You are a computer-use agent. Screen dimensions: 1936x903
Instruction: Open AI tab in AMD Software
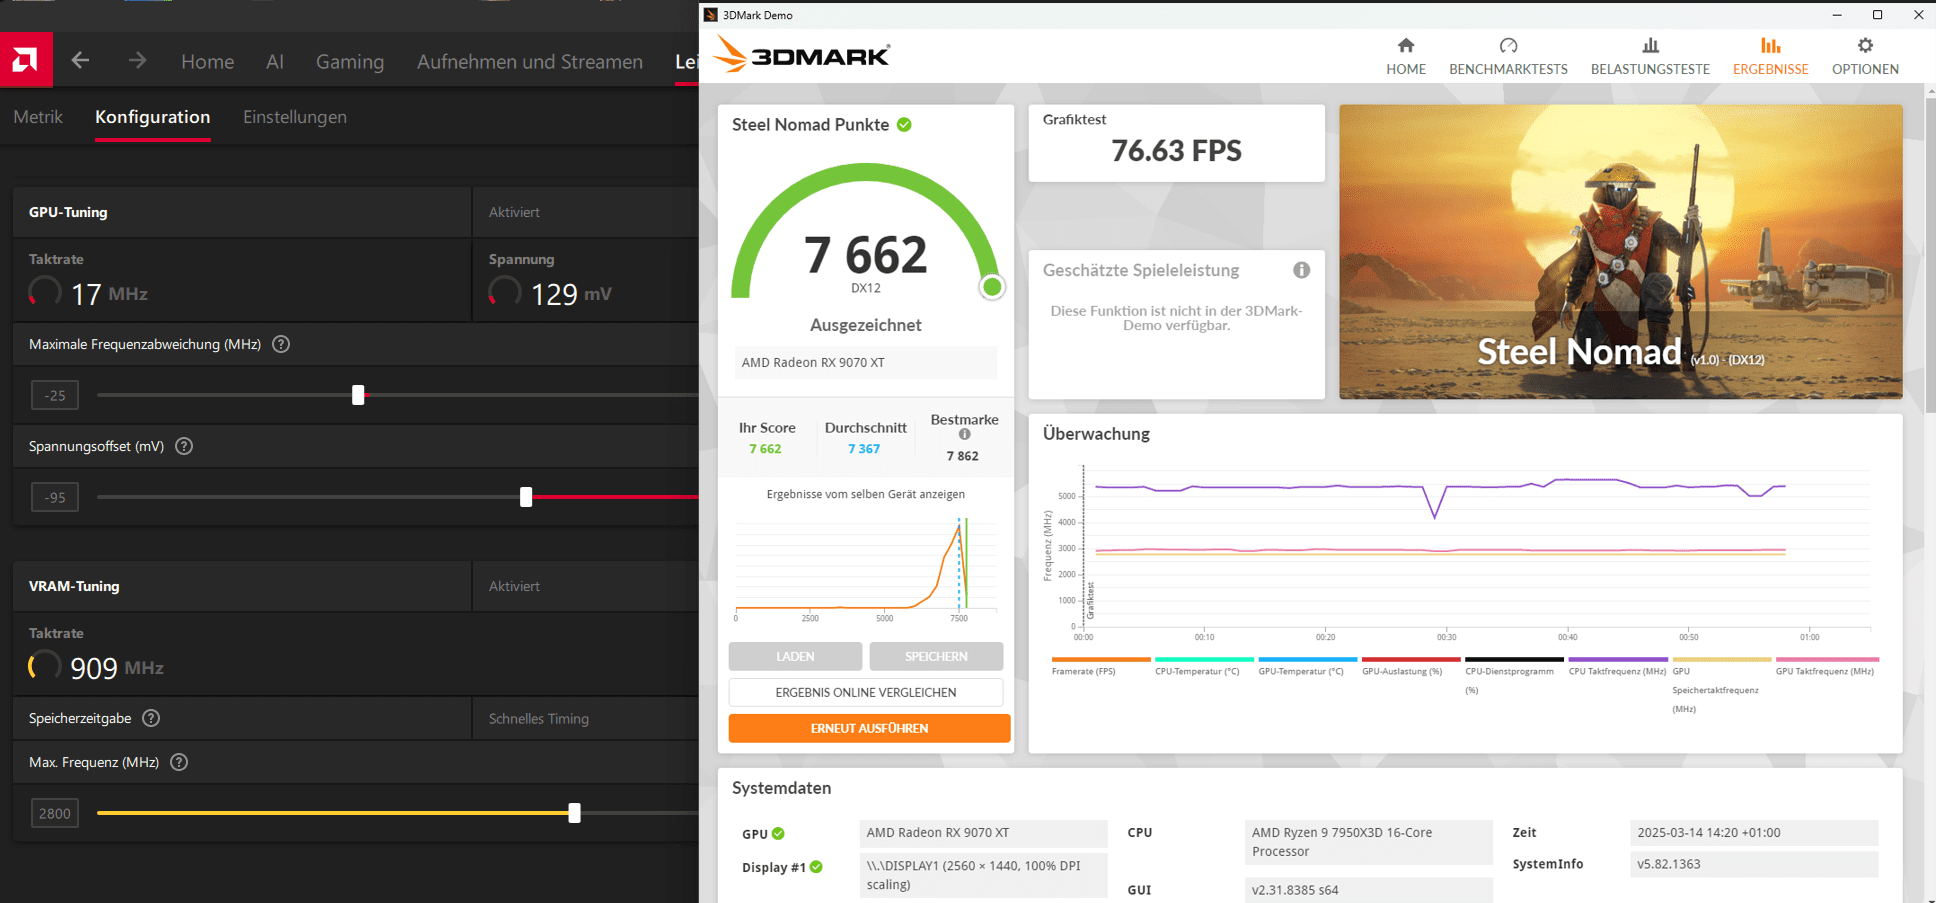(275, 61)
